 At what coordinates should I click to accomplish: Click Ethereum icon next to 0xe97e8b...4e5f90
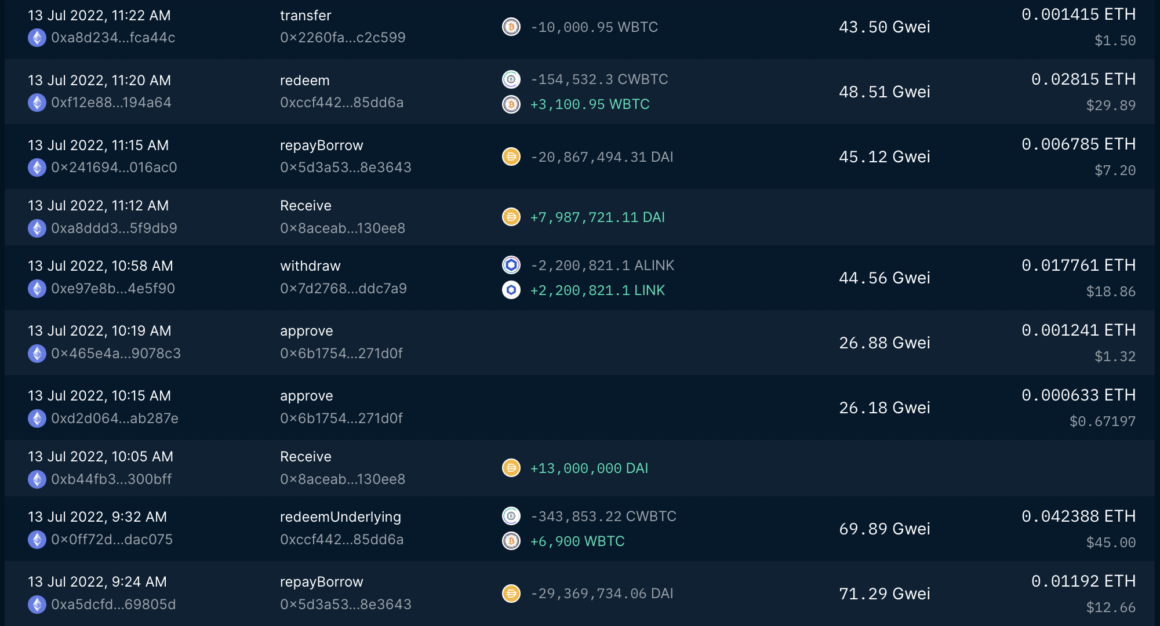[x=37, y=289]
